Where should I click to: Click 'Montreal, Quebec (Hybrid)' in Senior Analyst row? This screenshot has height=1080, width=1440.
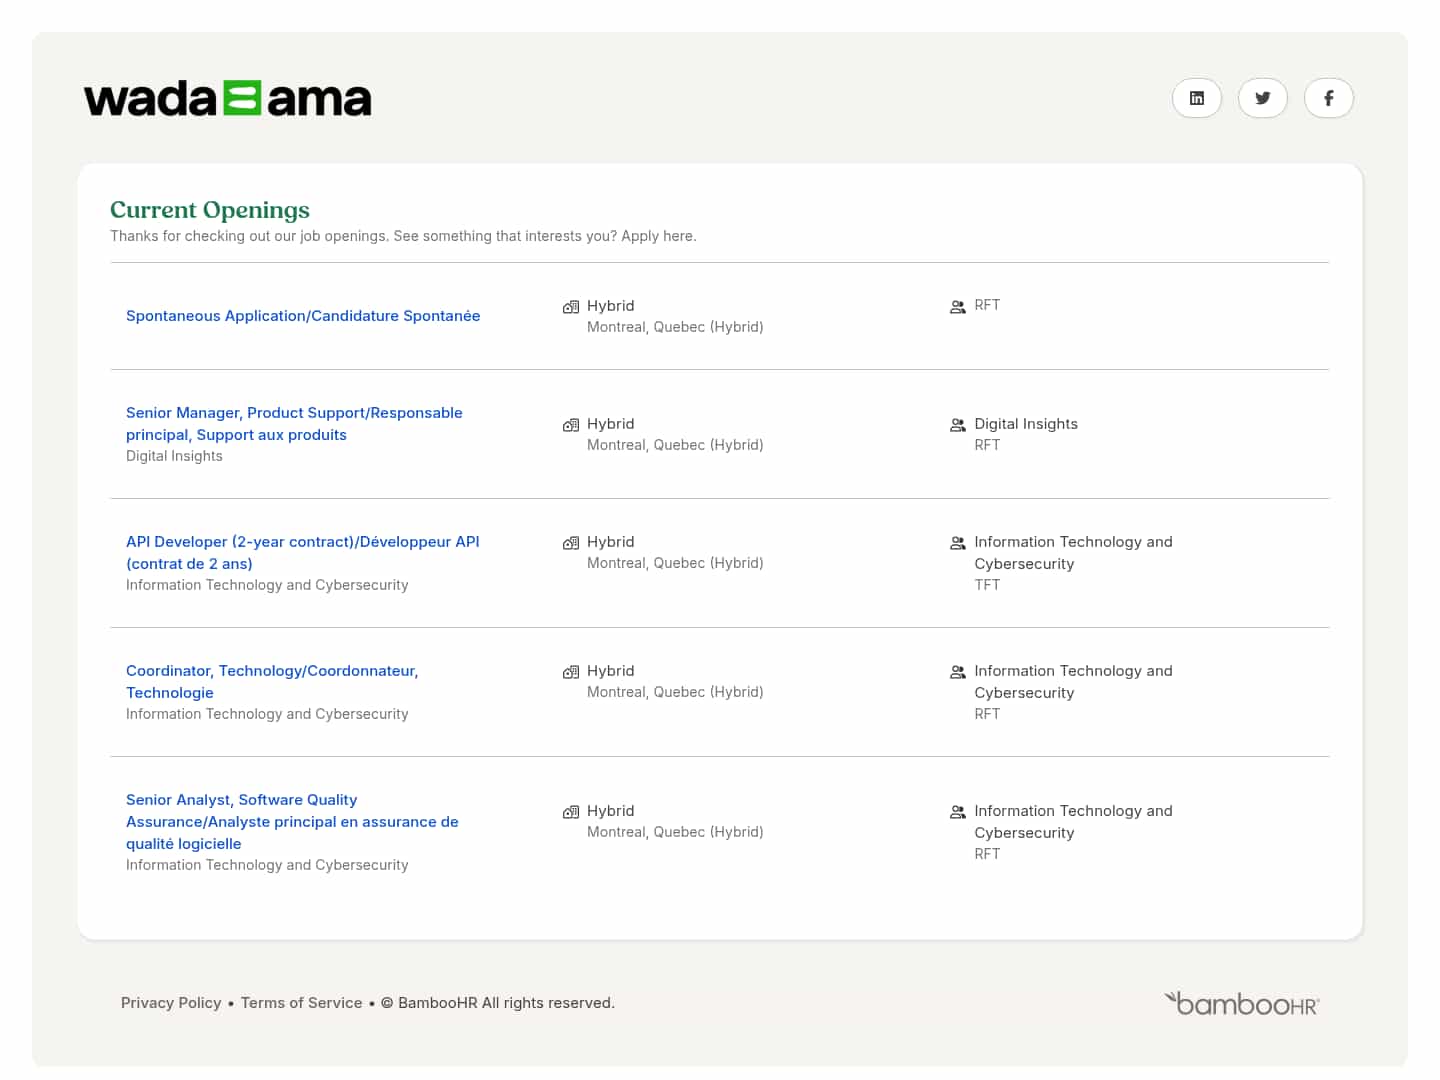point(675,832)
